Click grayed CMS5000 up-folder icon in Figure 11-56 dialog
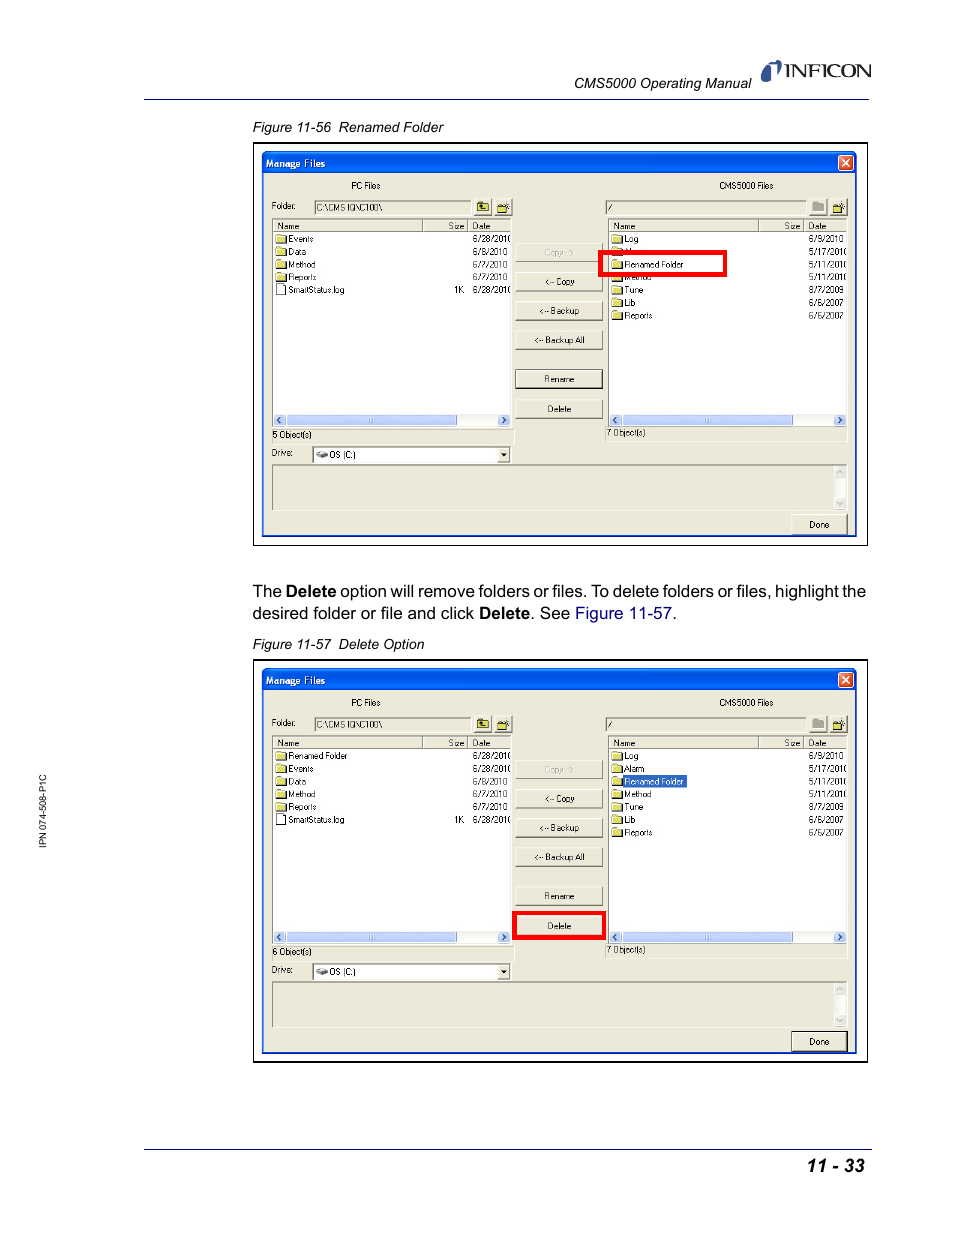Image resolution: width=954 pixels, height=1235 pixels. coord(818,207)
